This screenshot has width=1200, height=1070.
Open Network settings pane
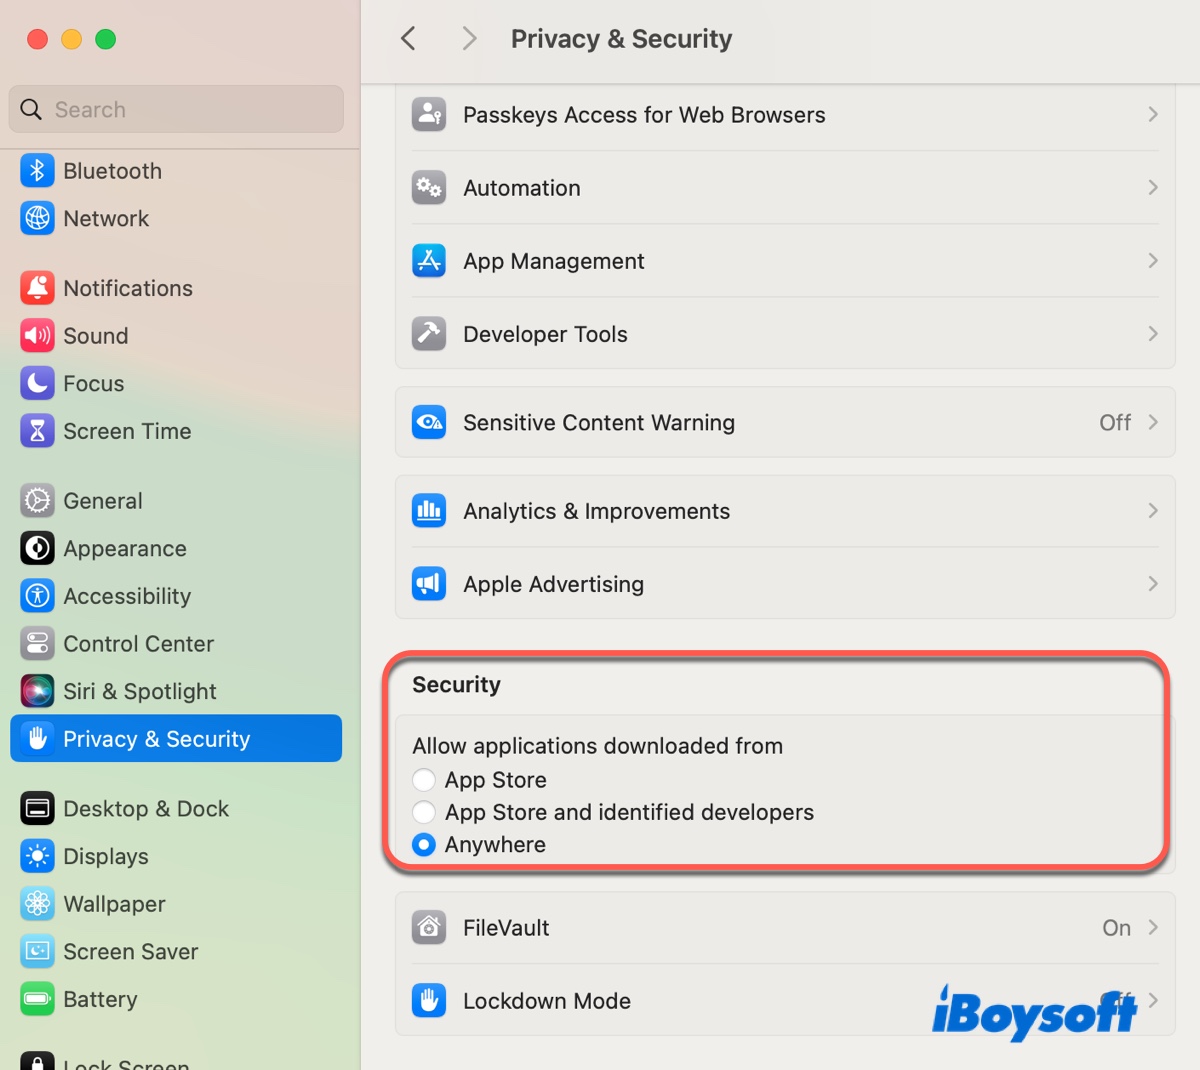tap(176, 218)
